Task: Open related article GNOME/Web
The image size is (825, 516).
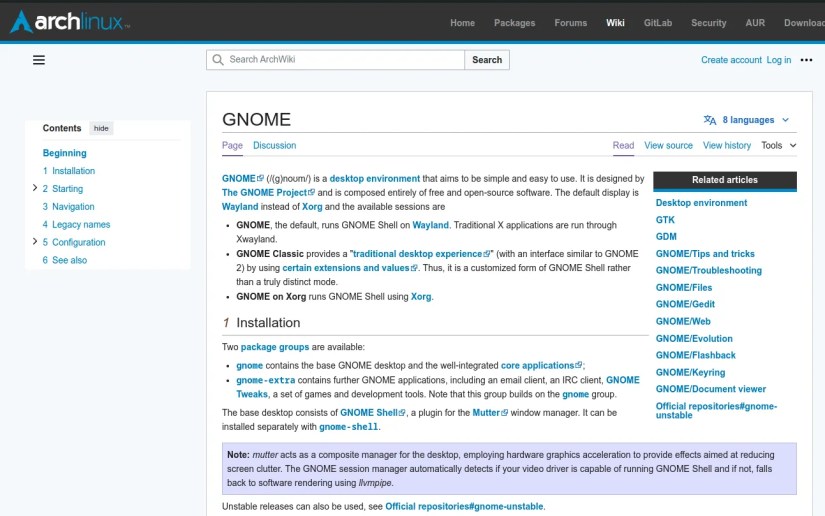Action: tap(683, 321)
